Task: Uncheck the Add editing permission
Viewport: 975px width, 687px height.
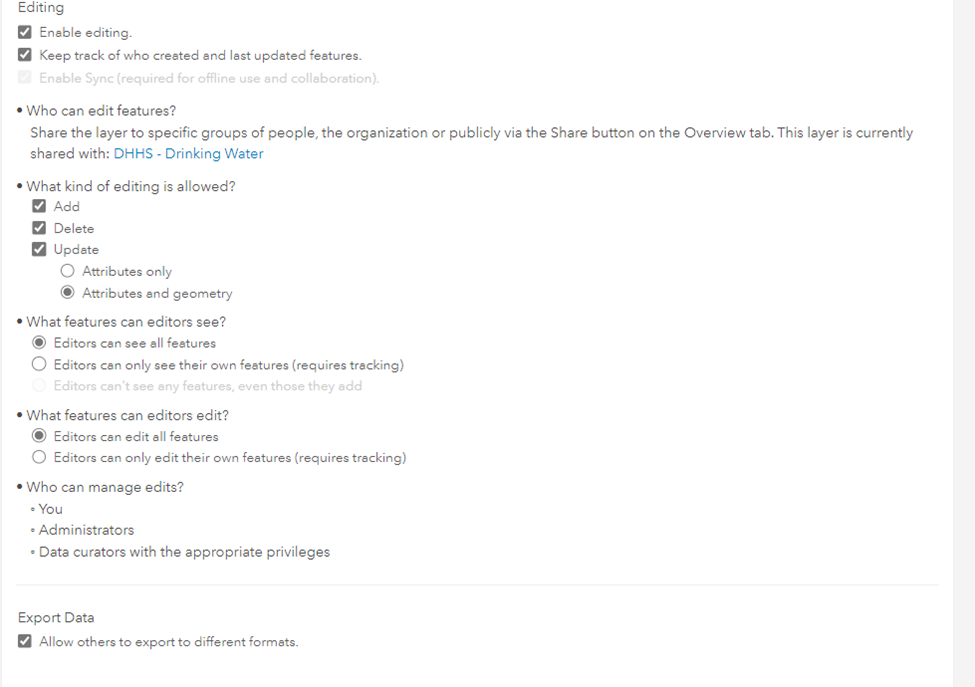Action: [x=39, y=206]
